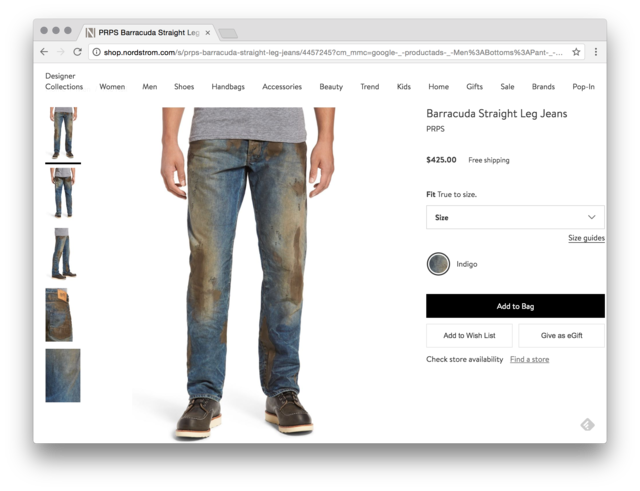
Task: Select the Indigo color swatch
Action: pos(438,264)
